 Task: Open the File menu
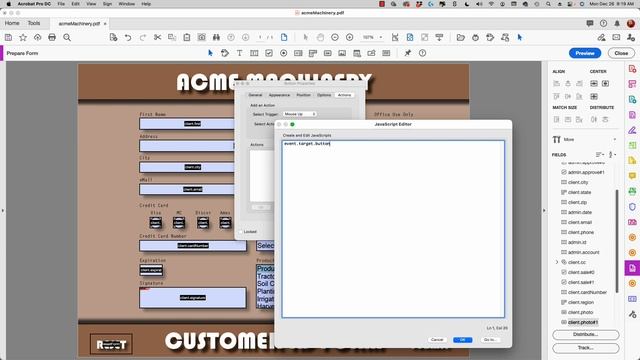tap(61, 4)
